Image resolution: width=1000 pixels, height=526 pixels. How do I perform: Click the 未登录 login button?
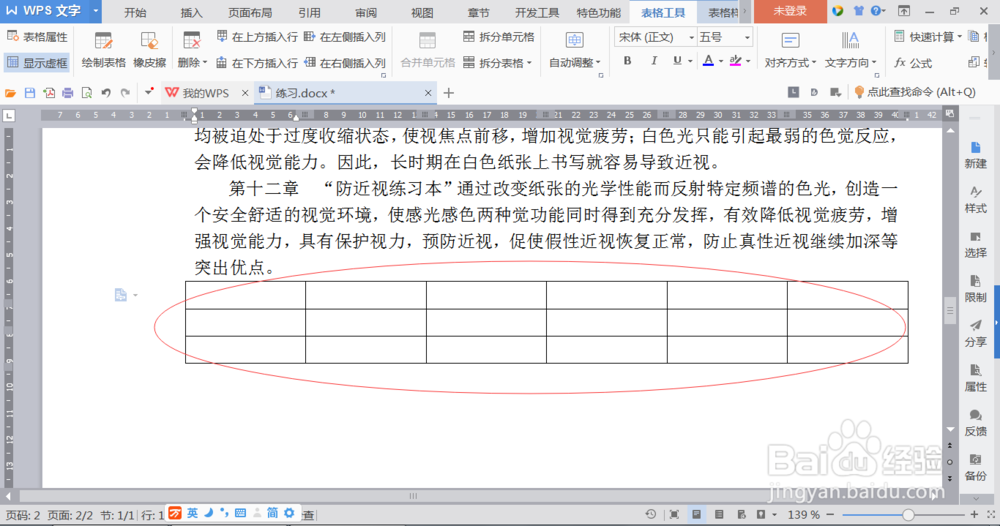[x=790, y=11]
